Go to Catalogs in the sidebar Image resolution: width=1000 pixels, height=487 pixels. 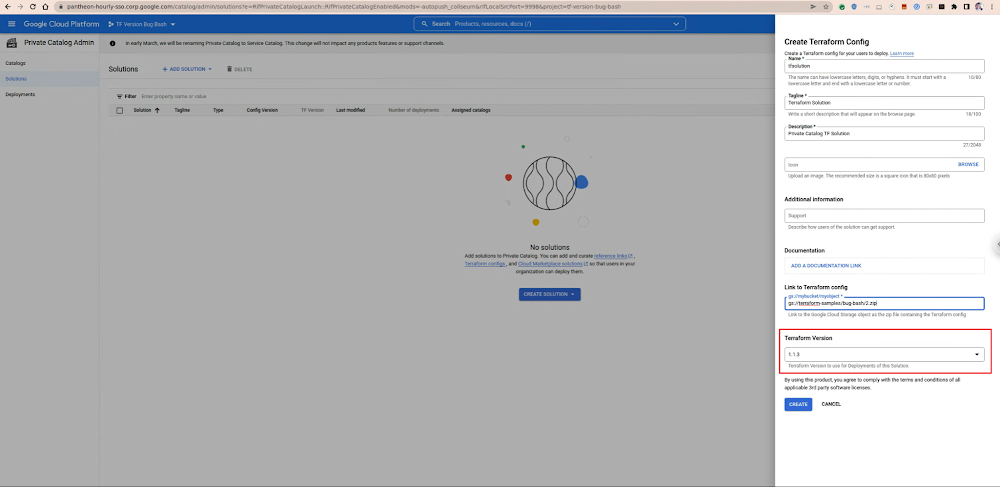(x=16, y=62)
